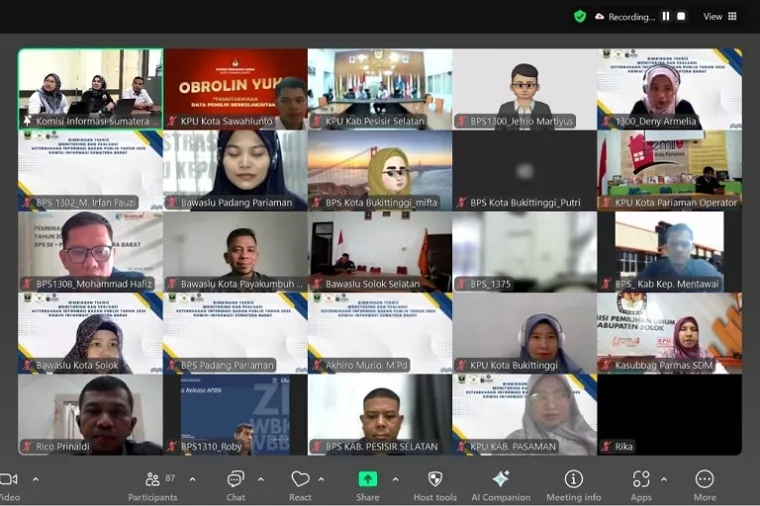
Task: Select Bawaslu Kota Payakumbuh video tile
Action: [x=236, y=252]
